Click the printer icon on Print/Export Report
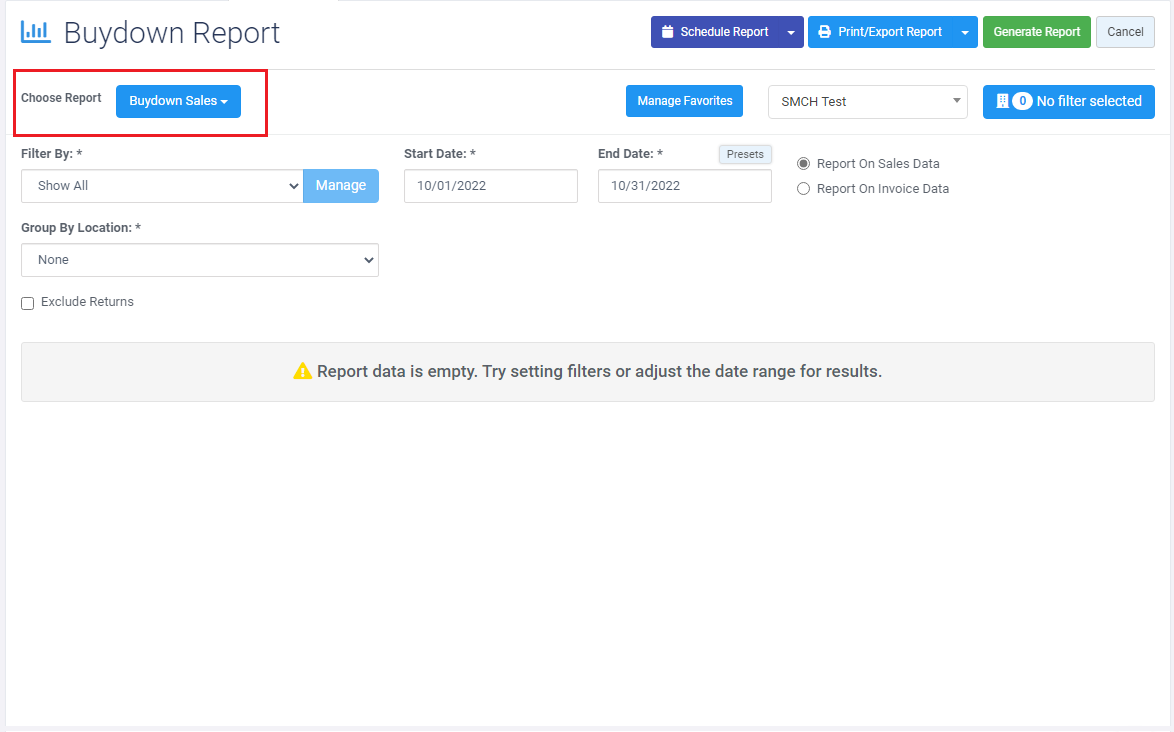Image resolution: width=1174 pixels, height=732 pixels. coord(824,32)
